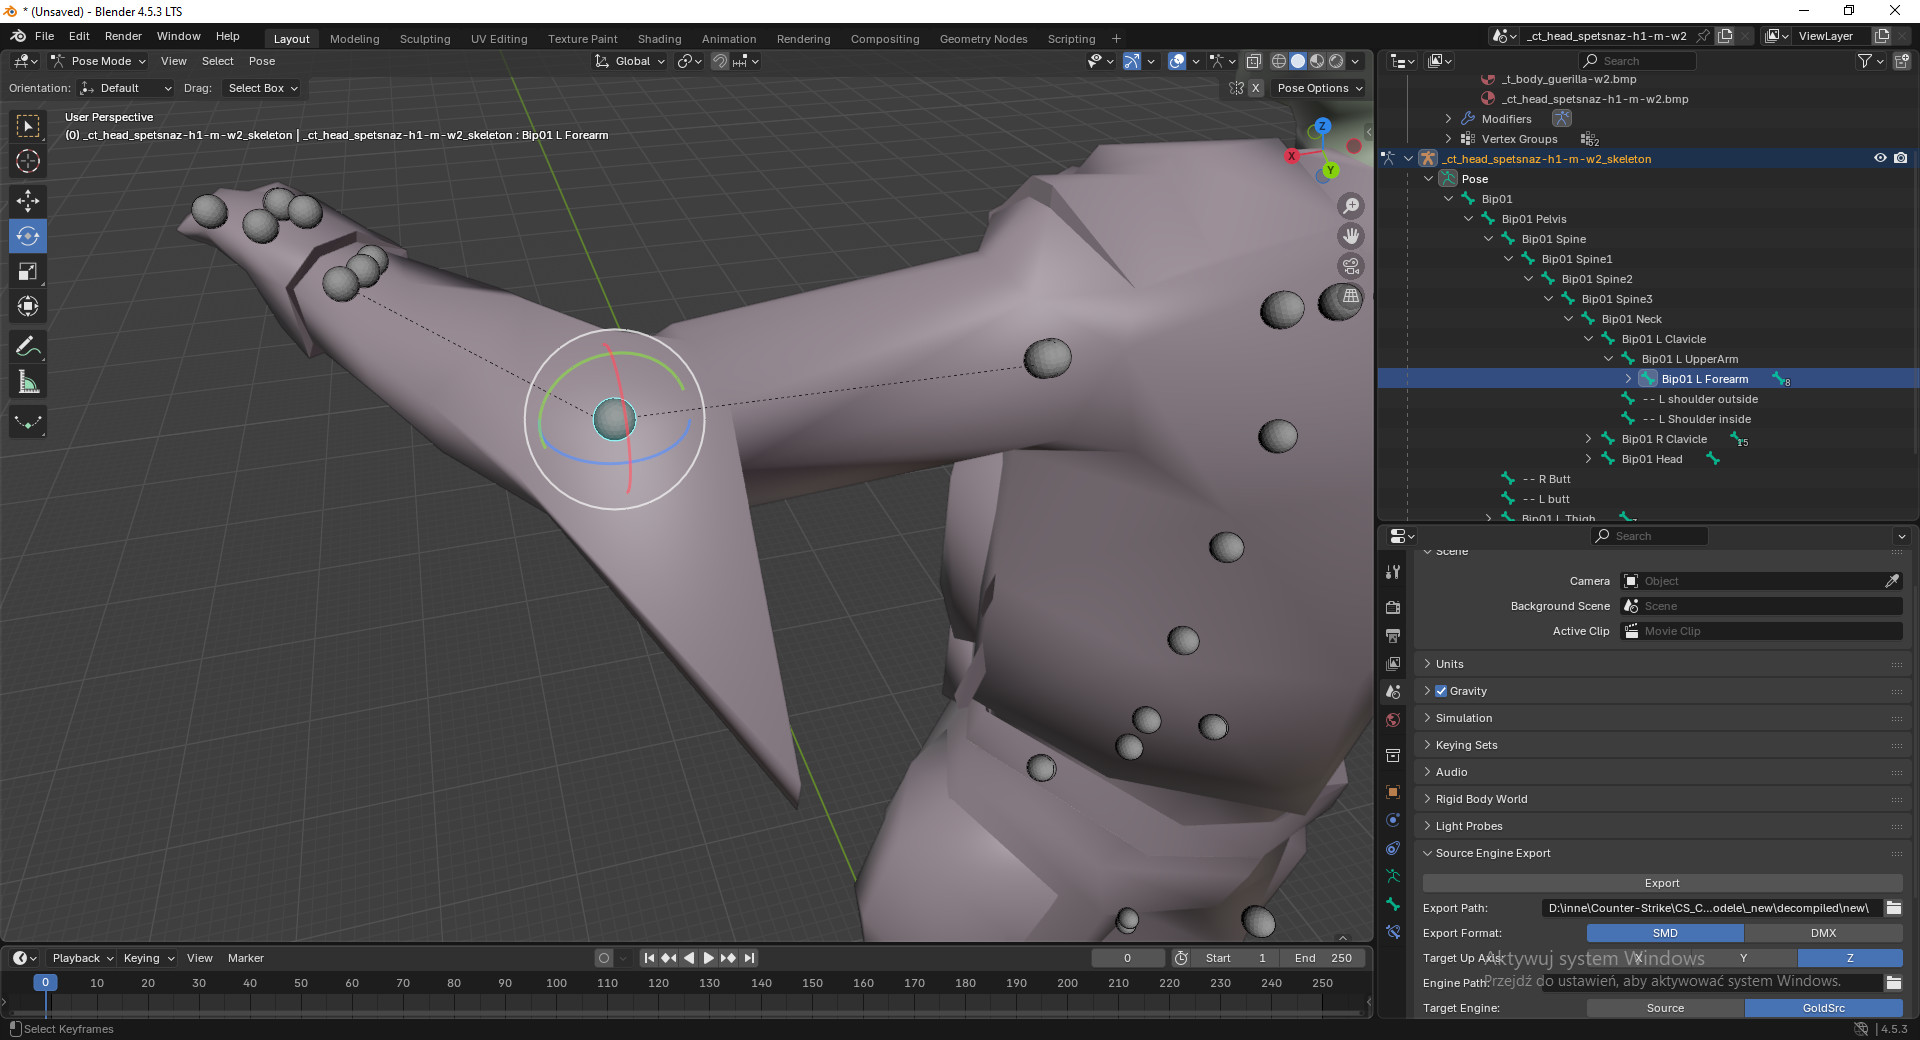Jump to playback start with first-frame control
The width and height of the screenshot is (1920, 1040).
[649, 957]
